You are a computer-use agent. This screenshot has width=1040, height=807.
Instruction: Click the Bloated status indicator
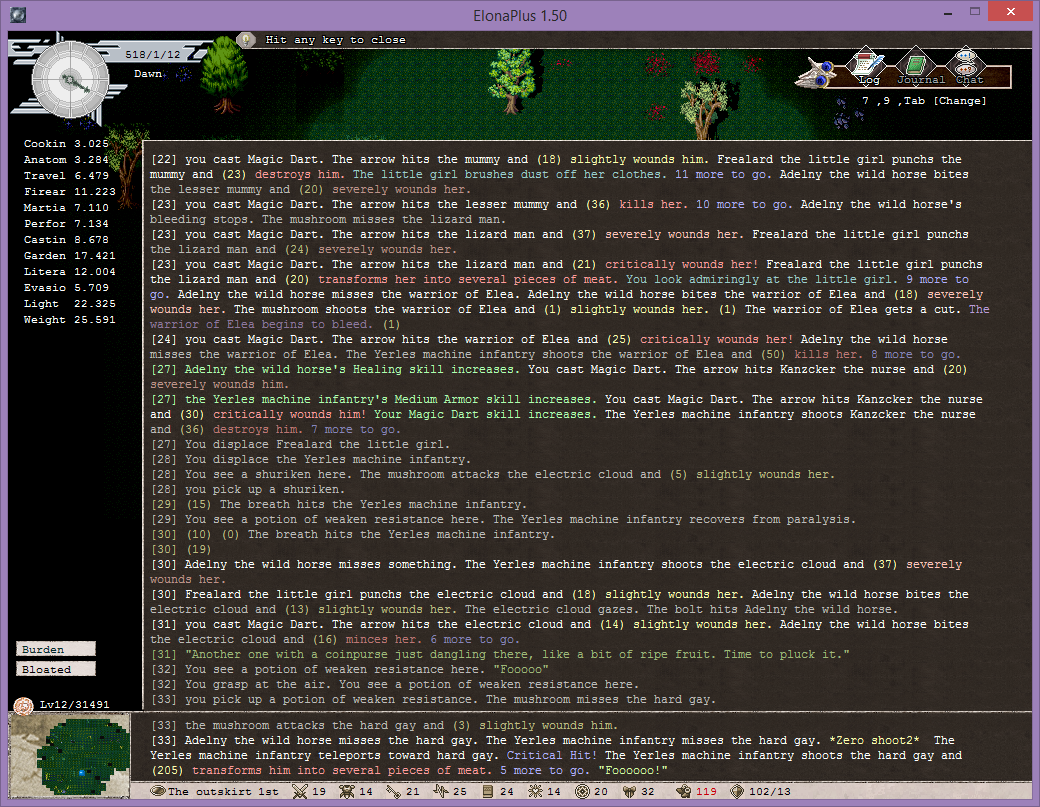point(56,669)
